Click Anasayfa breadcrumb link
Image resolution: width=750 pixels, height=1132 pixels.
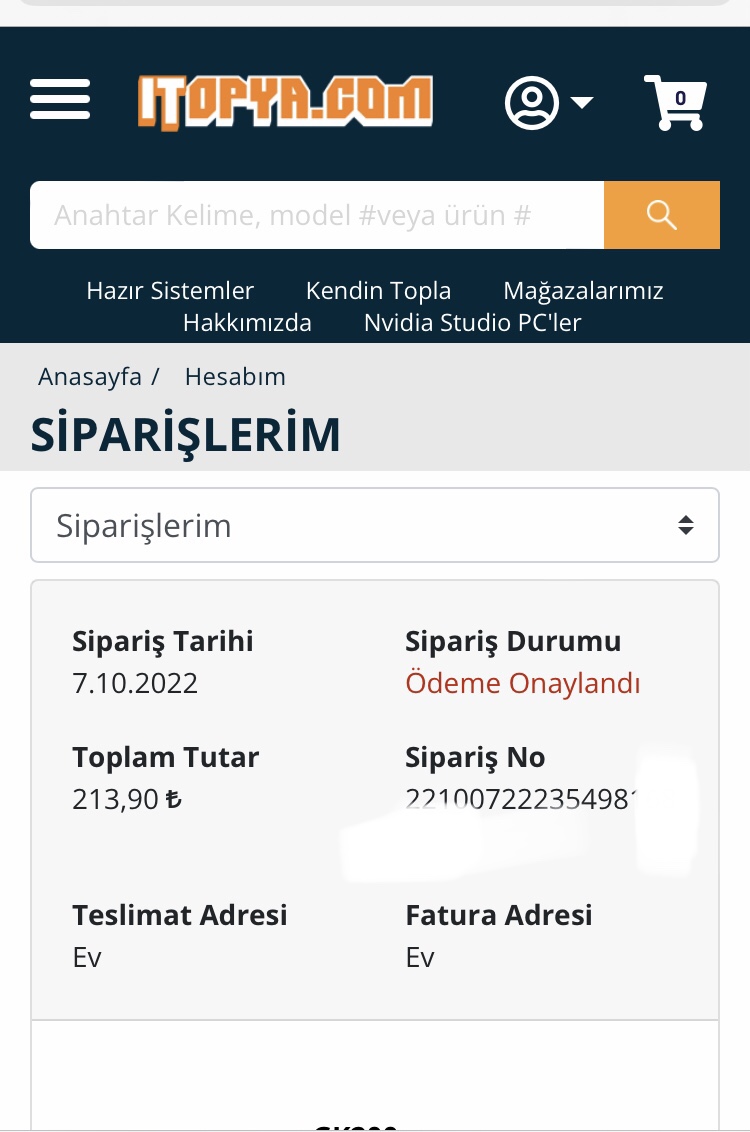(x=89, y=377)
